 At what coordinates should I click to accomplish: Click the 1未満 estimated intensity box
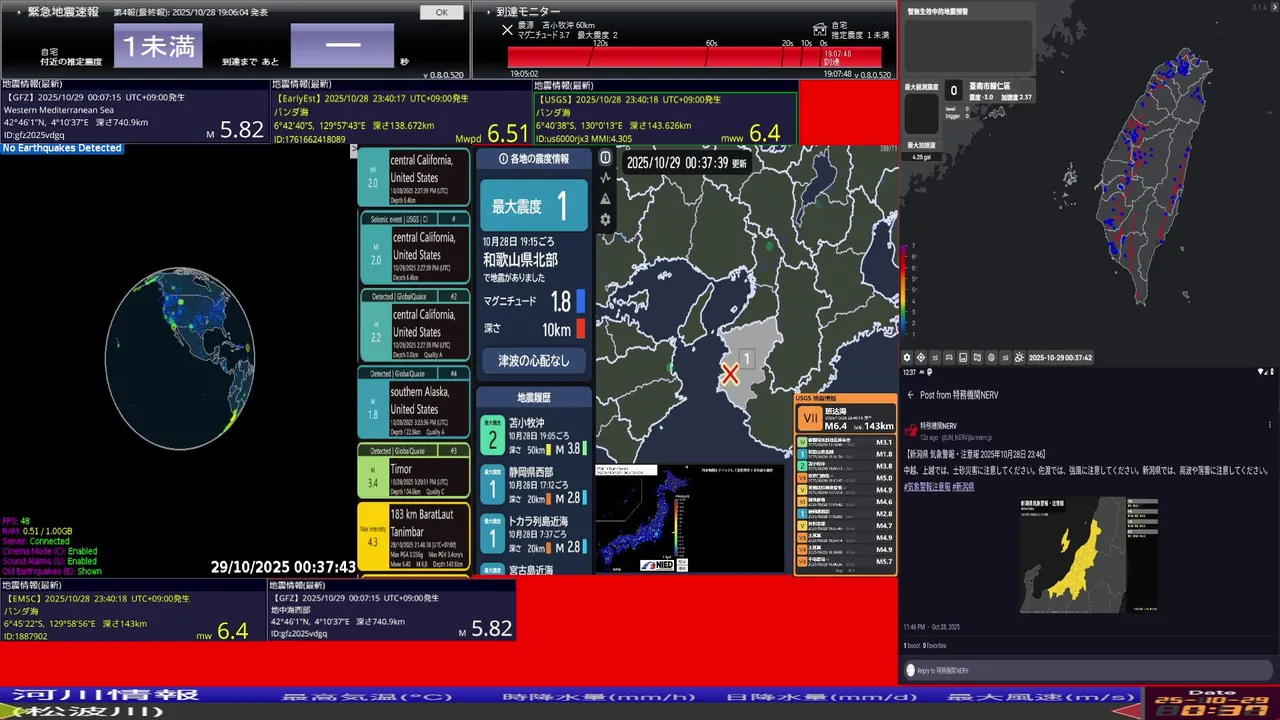click(x=158, y=45)
